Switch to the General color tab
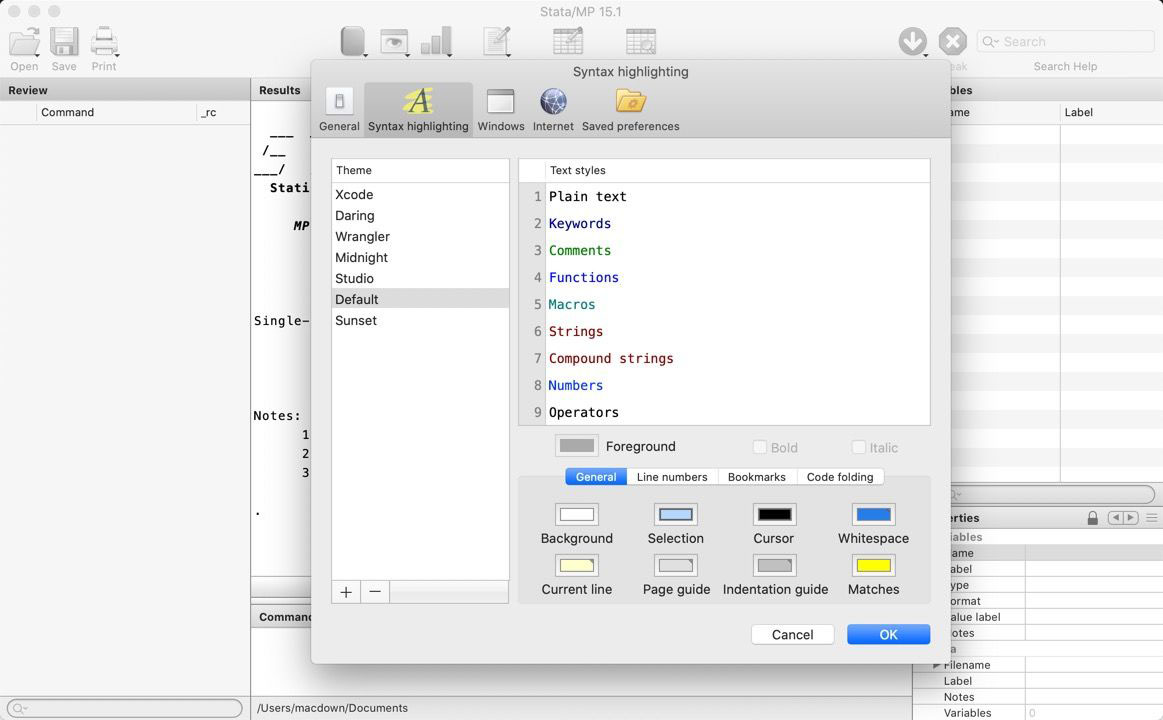1163x720 pixels. (x=596, y=477)
